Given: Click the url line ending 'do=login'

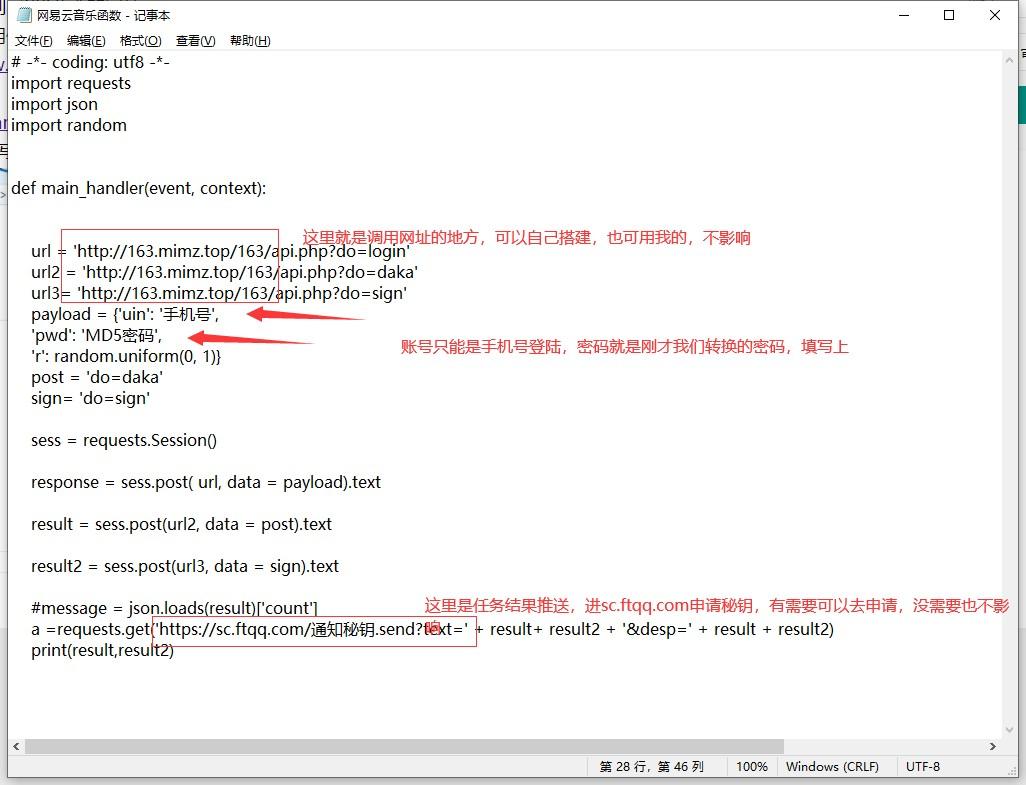Looking at the screenshot, I should (221, 251).
